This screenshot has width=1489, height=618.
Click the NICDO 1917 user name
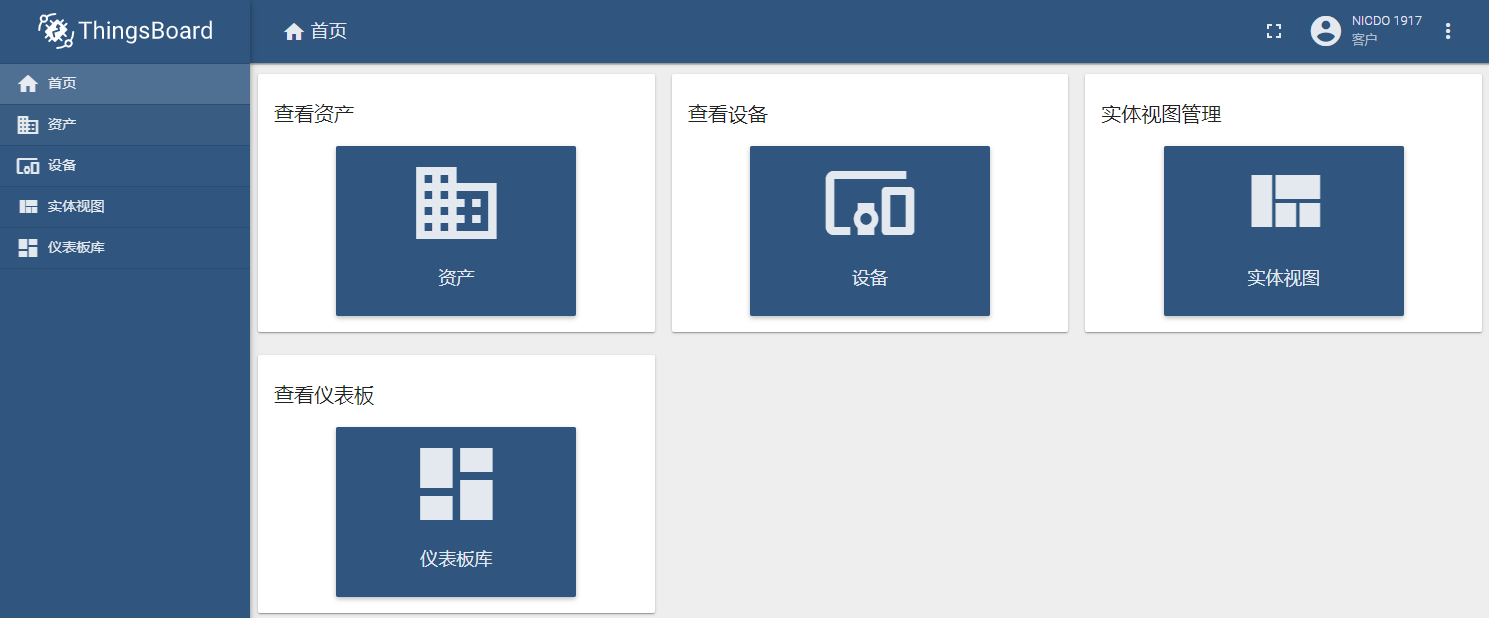pos(1387,21)
